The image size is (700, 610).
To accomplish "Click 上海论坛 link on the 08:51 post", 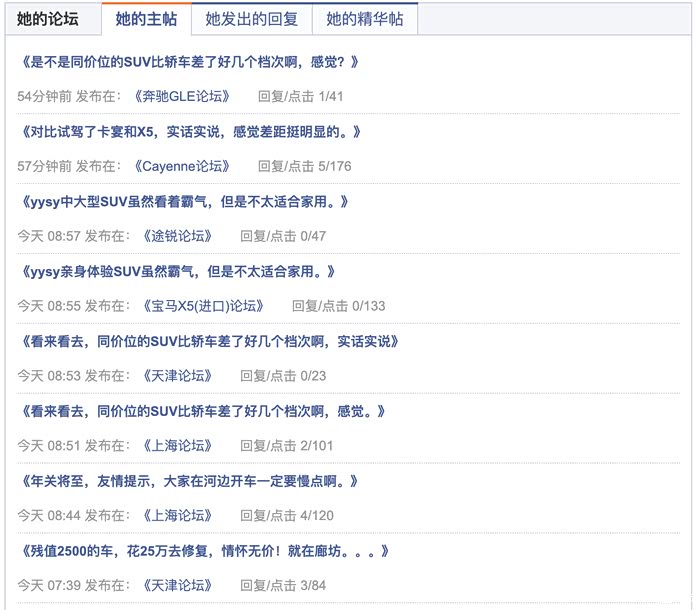I will tap(178, 446).
